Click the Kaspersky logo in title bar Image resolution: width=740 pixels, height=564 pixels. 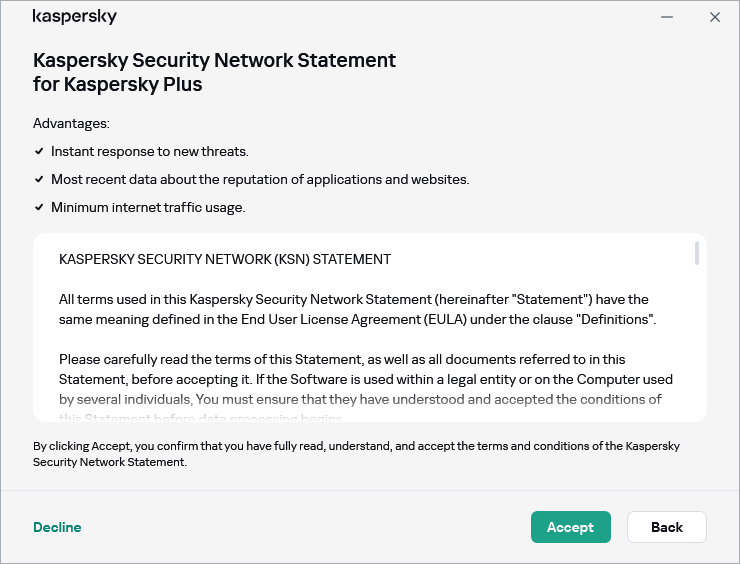click(74, 17)
